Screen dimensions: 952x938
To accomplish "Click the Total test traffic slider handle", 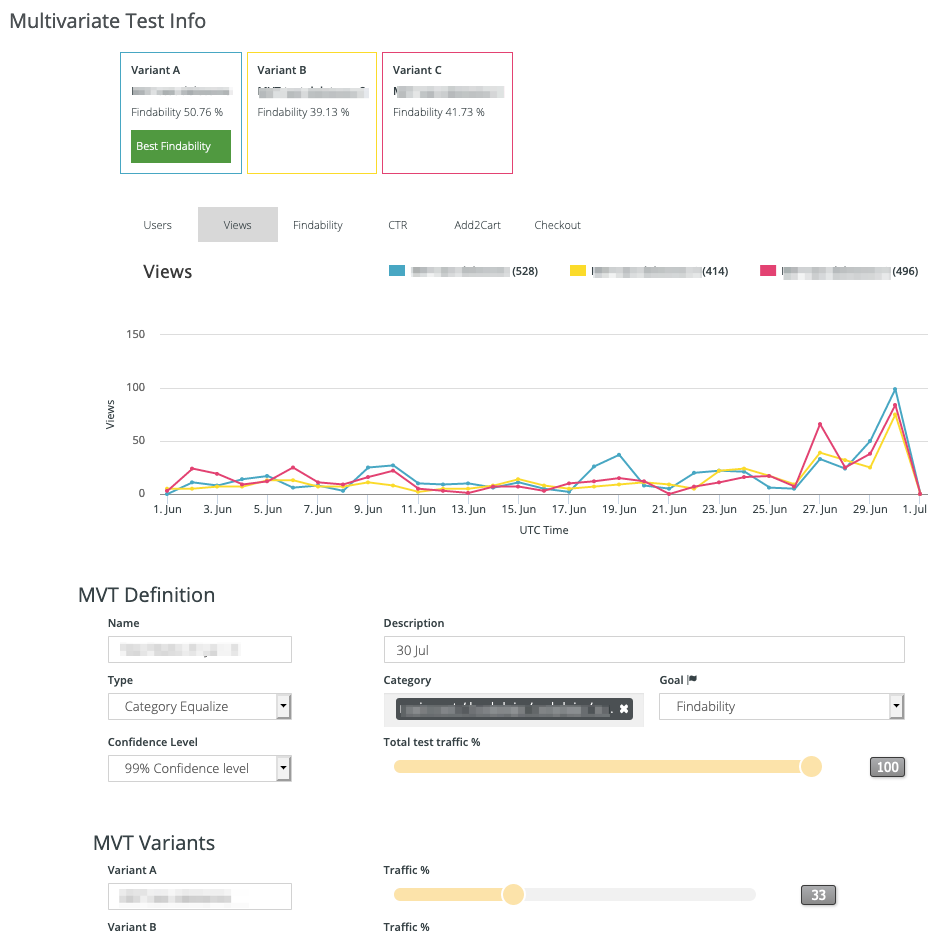I will coord(811,767).
